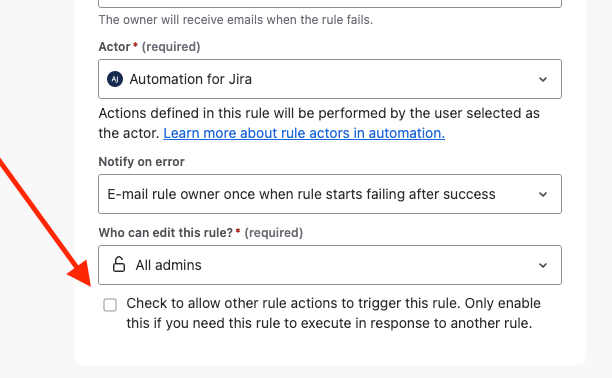Toggle rule trigger via 'Check to allow' label text

333,313
